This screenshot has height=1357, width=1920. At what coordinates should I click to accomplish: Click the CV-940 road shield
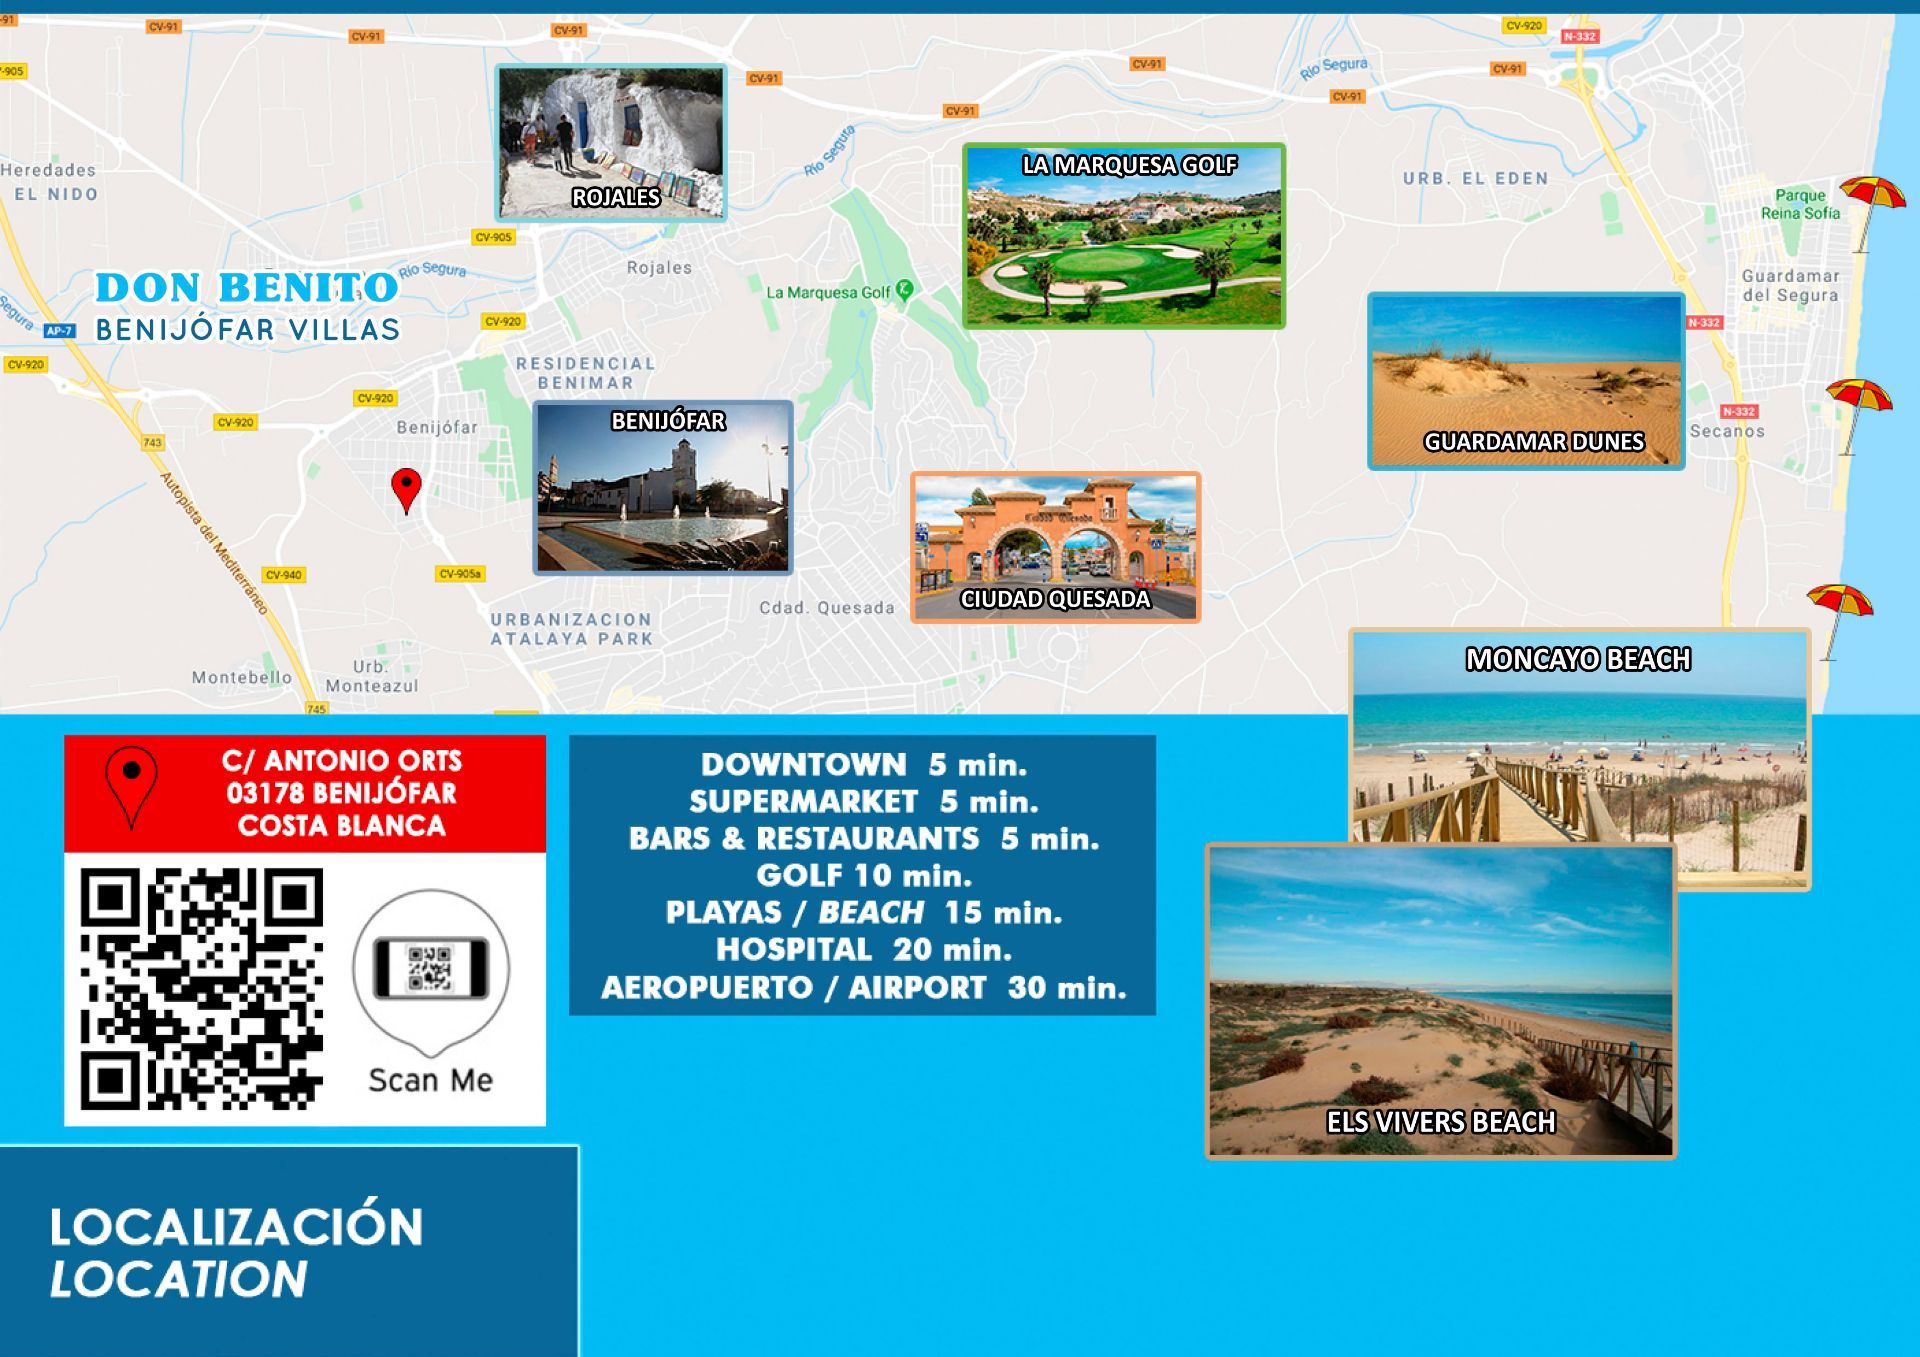pos(284,575)
